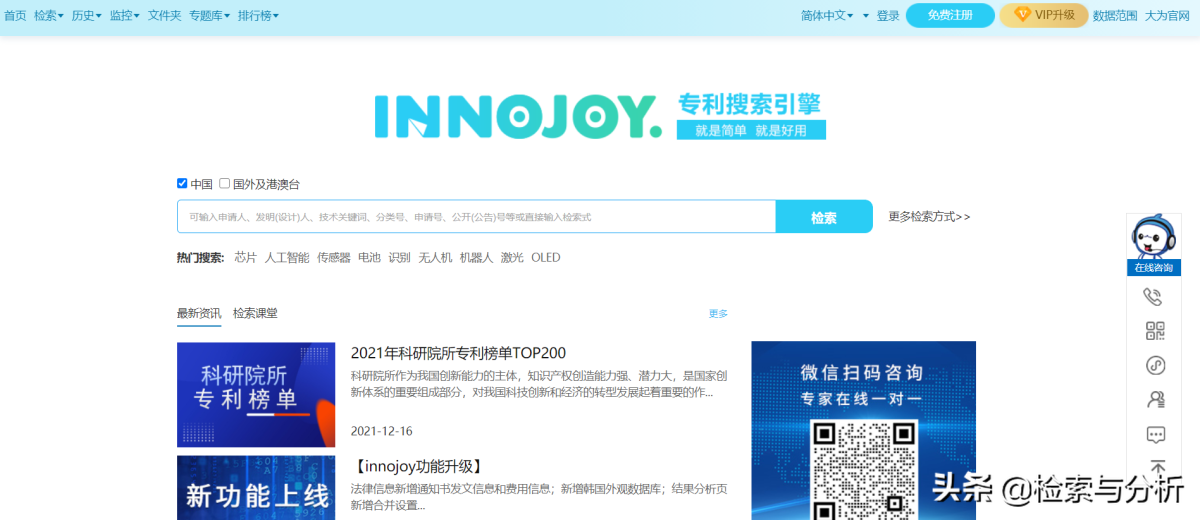The width and height of the screenshot is (1200, 520).
Task: Select hot search term OLED
Action: [546, 257]
